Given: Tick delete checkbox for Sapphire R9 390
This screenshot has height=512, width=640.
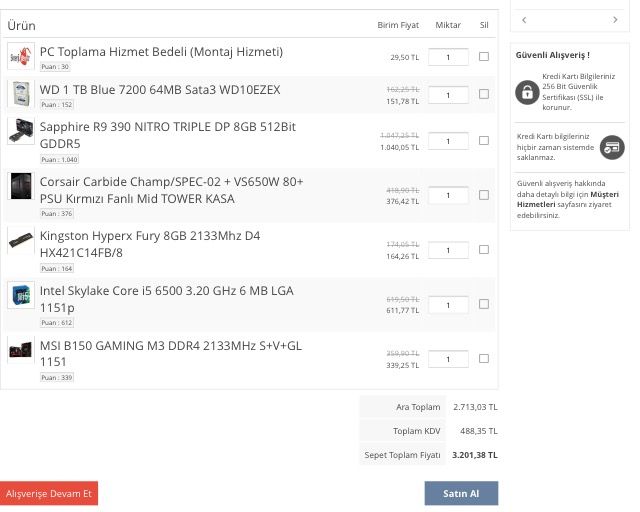Looking at the screenshot, I should (x=484, y=140).
